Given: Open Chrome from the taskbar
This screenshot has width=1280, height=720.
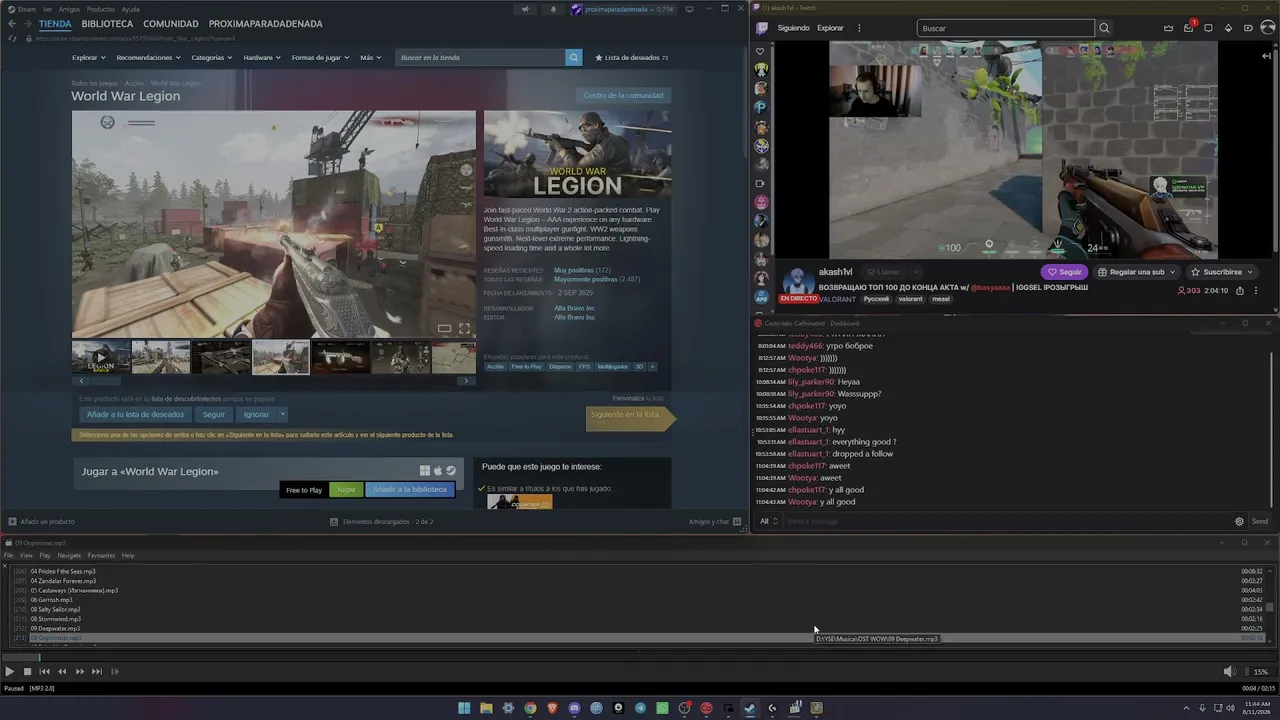Looking at the screenshot, I should pos(530,708).
